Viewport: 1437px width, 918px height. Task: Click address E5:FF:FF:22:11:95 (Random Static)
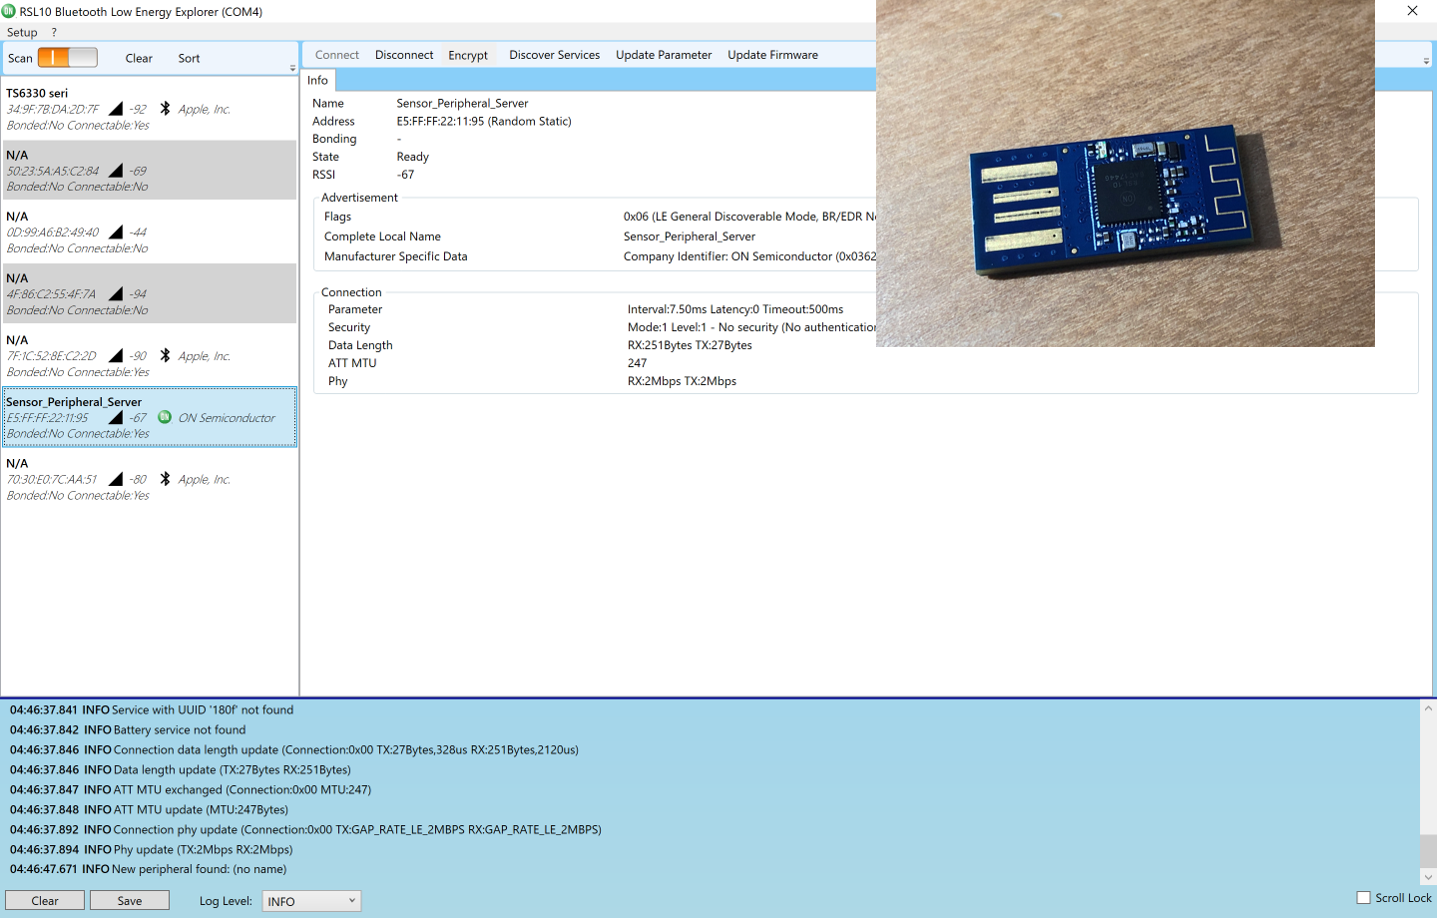pos(484,121)
